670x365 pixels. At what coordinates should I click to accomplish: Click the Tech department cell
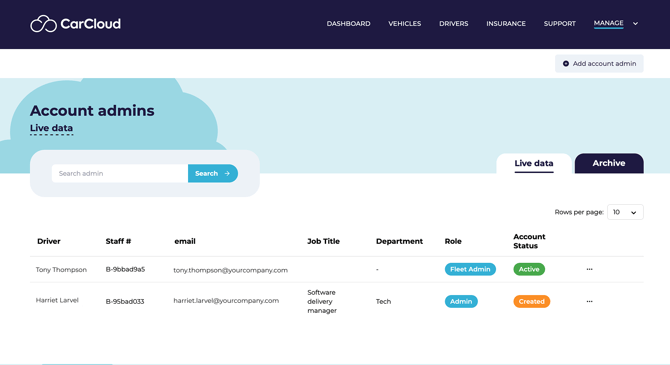[383, 301]
